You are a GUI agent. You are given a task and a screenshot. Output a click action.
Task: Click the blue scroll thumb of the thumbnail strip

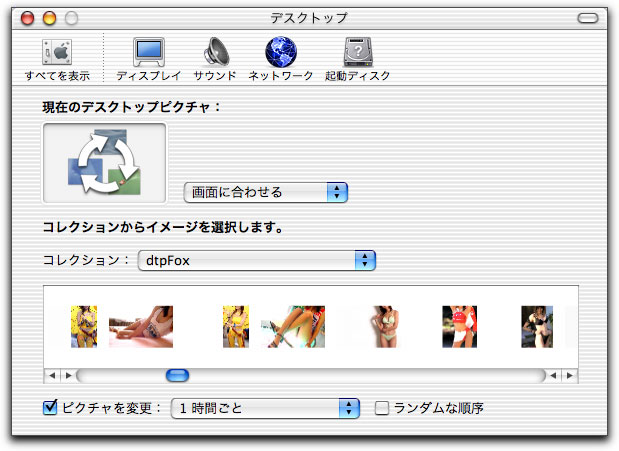[x=177, y=376]
